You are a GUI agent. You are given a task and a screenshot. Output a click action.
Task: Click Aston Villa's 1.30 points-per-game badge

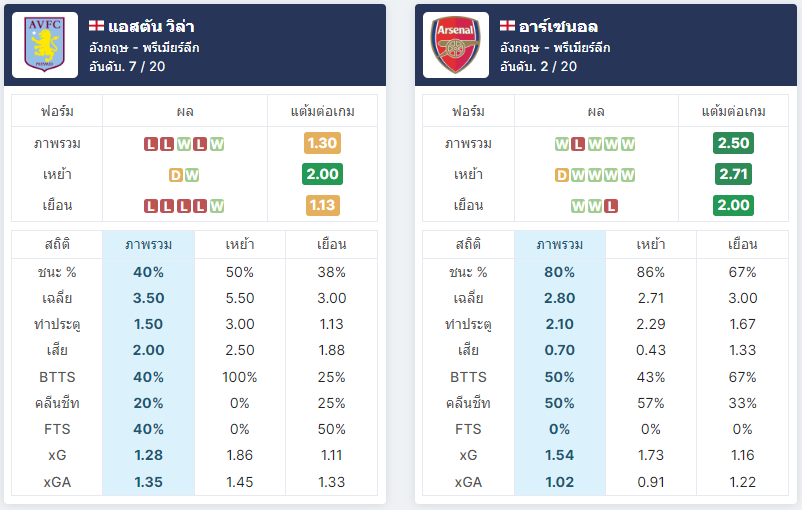coord(322,143)
